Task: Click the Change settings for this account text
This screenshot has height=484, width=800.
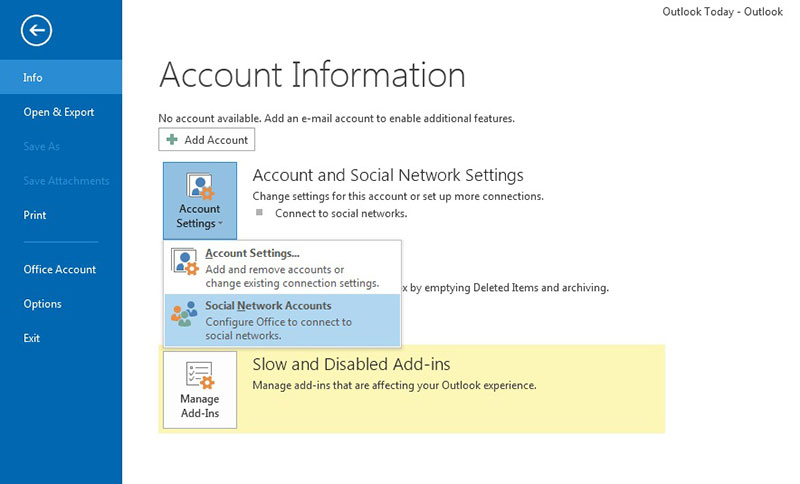Action: tap(398, 196)
